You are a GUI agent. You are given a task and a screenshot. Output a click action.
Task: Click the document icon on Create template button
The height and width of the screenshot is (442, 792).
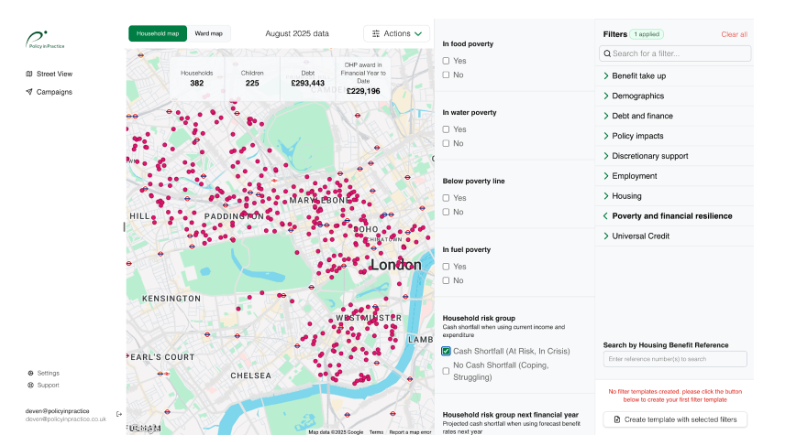(617, 420)
